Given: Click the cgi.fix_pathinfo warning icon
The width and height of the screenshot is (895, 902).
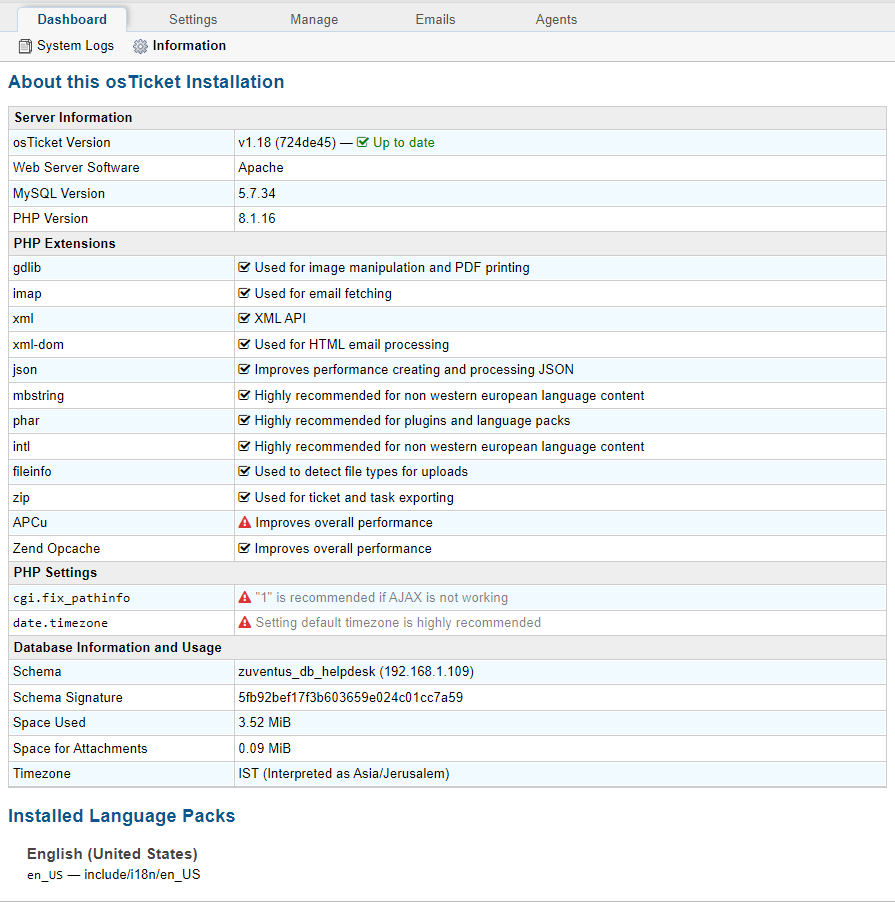Looking at the screenshot, I should (244, 598).
